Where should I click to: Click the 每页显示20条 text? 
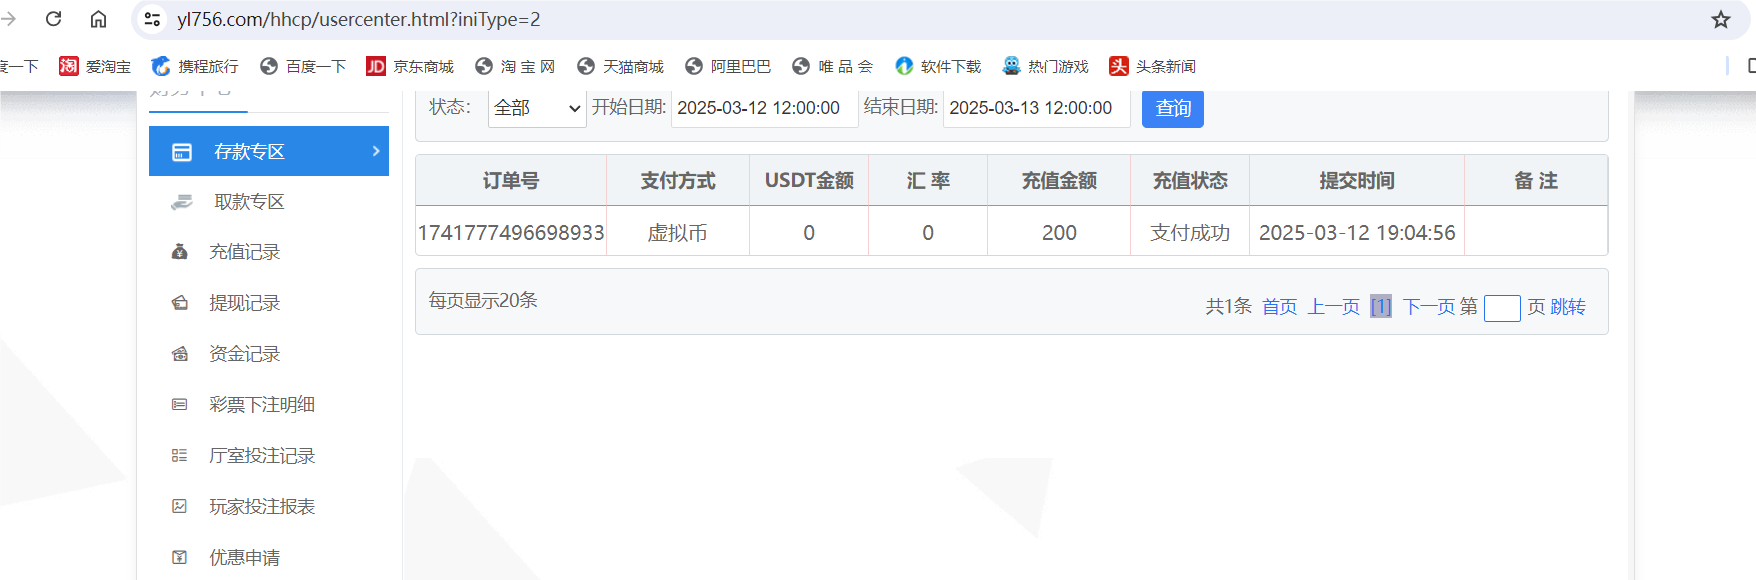point(483,300)
